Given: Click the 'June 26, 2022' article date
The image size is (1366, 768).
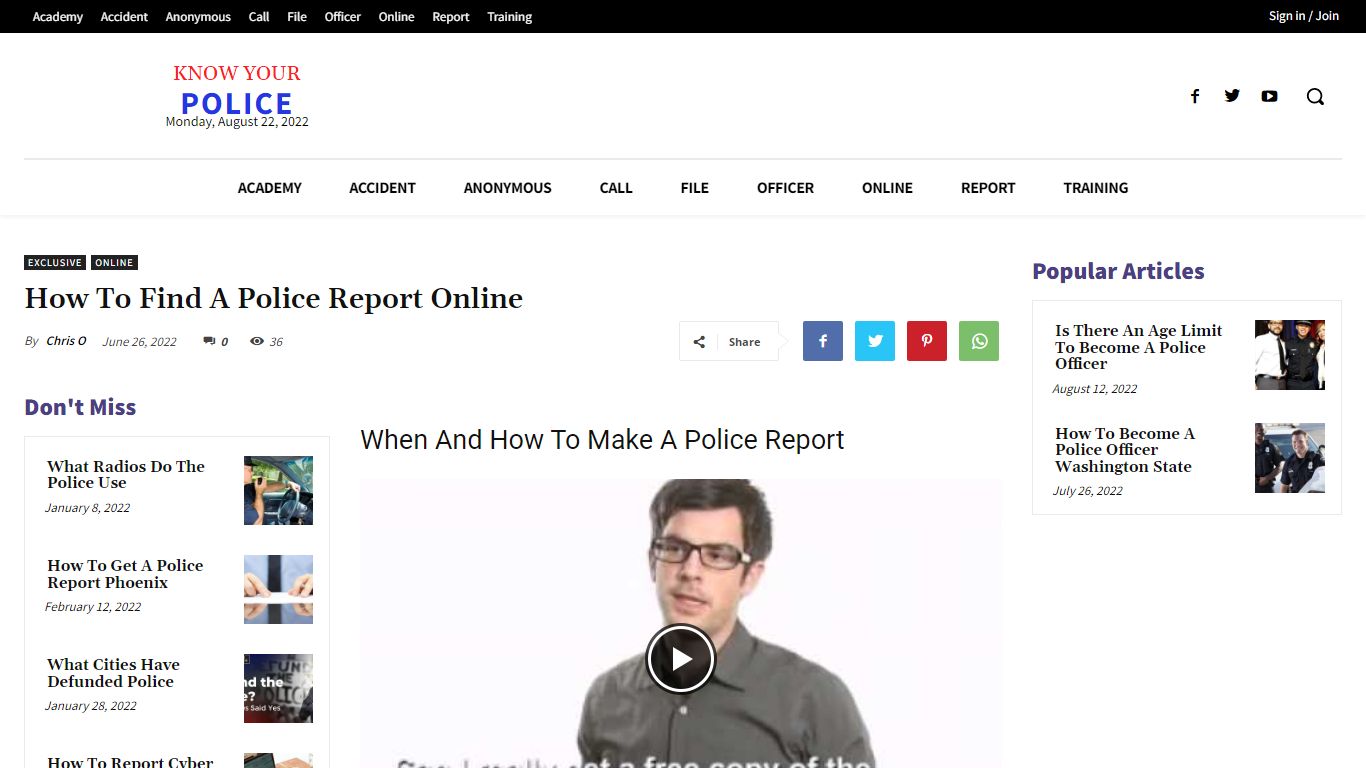Looking at the screenshot, I should point(139,342).
